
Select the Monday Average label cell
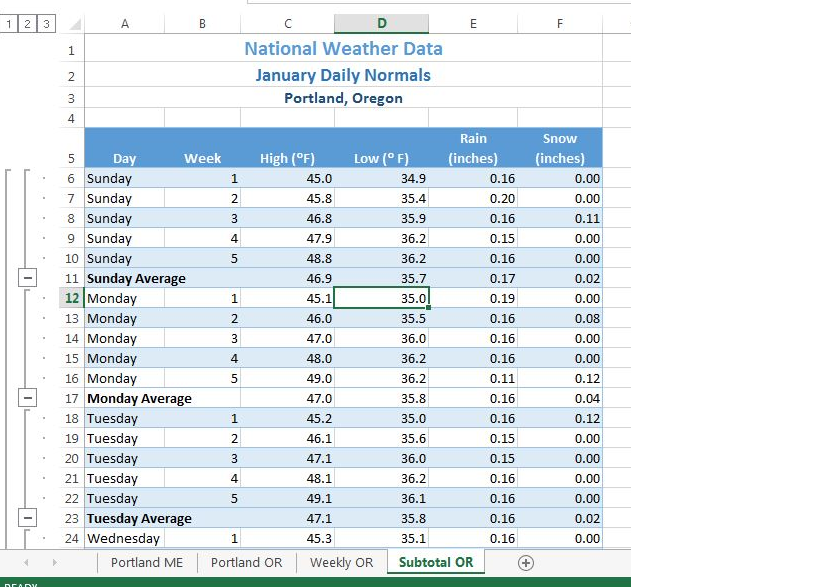(124, 398)
